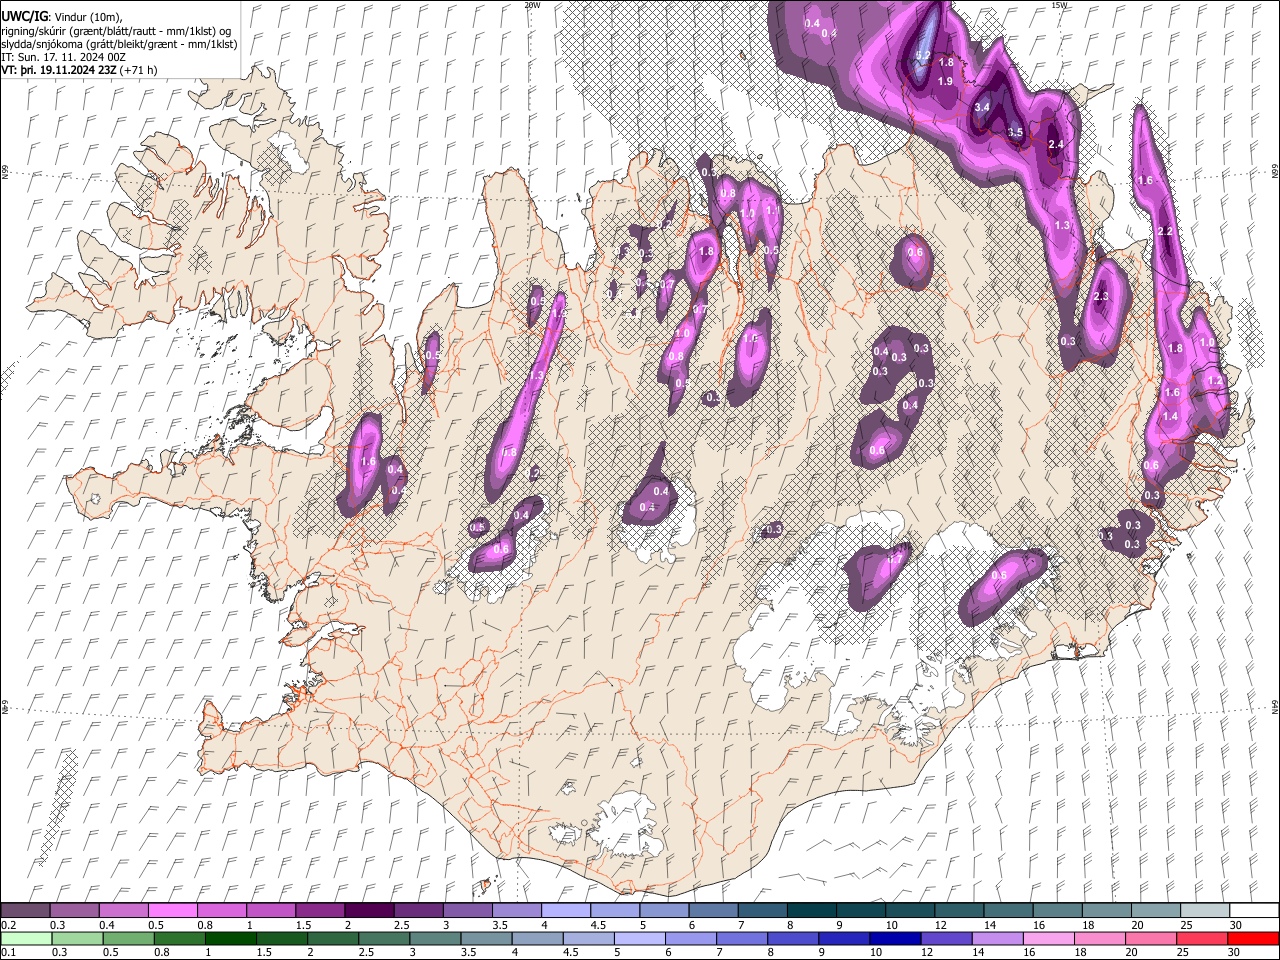Select the IT: Sun. 17. 11. 2024 00Z line

[63, 57]
